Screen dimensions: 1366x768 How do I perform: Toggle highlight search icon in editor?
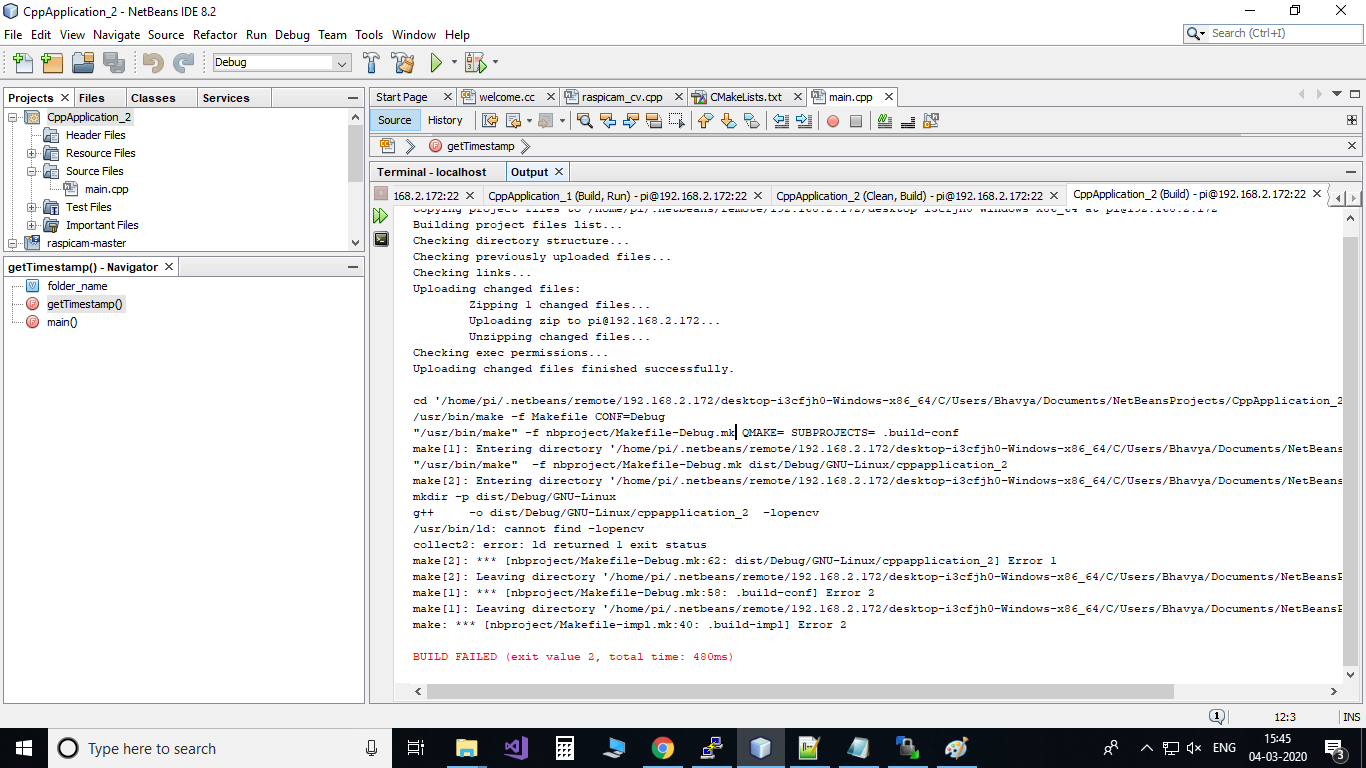pyautogui.click(x=654, y=121)
